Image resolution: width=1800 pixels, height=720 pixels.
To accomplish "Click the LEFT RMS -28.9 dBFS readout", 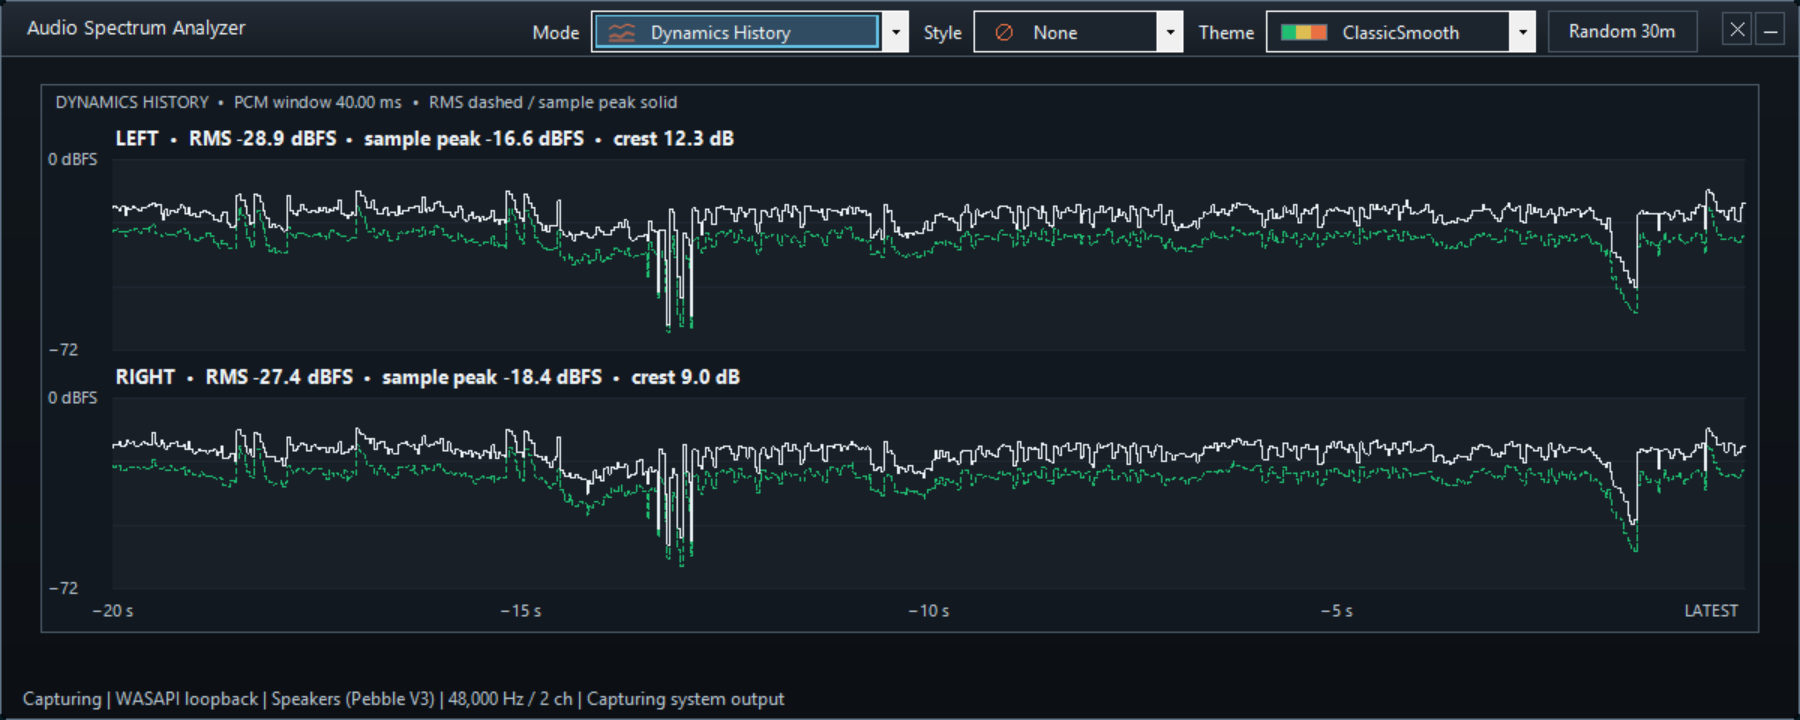I will pyautogui.click(x=263, y=139).
